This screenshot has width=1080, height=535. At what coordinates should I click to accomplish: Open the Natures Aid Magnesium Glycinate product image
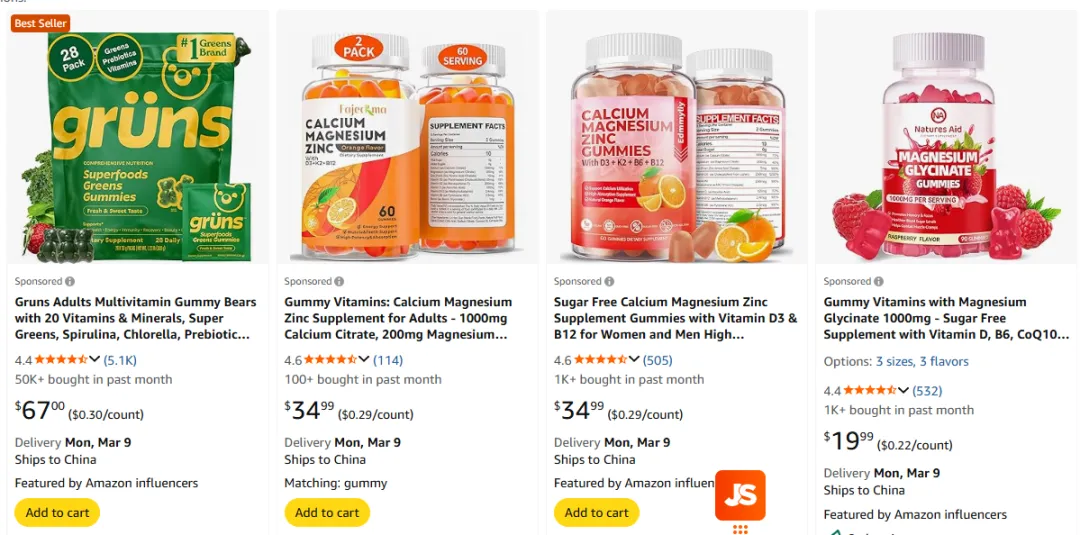(x=946, y=138)
